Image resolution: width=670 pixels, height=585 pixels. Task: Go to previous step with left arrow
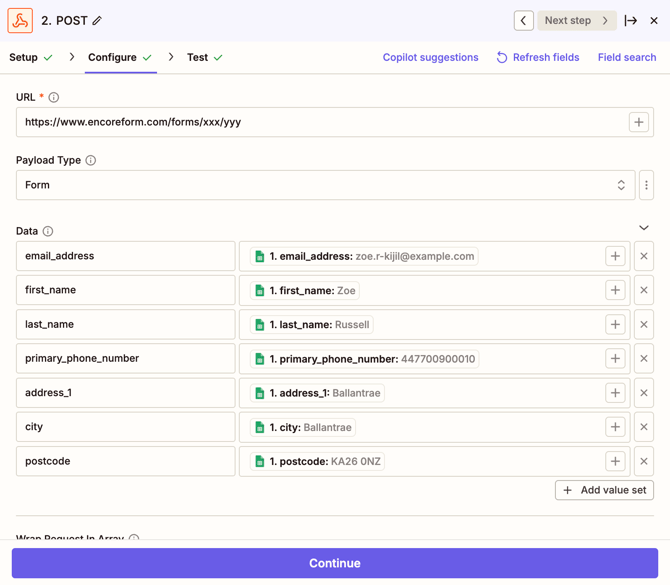tap(523, 20)
